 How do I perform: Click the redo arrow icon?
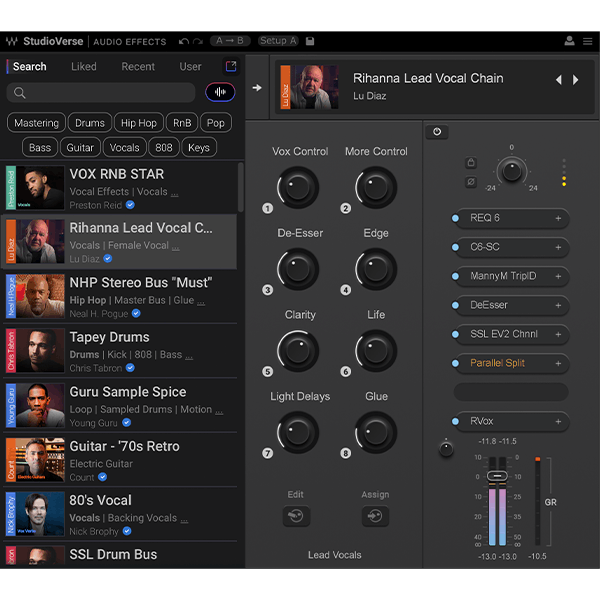pyautogui.click(x=198, y=41)
